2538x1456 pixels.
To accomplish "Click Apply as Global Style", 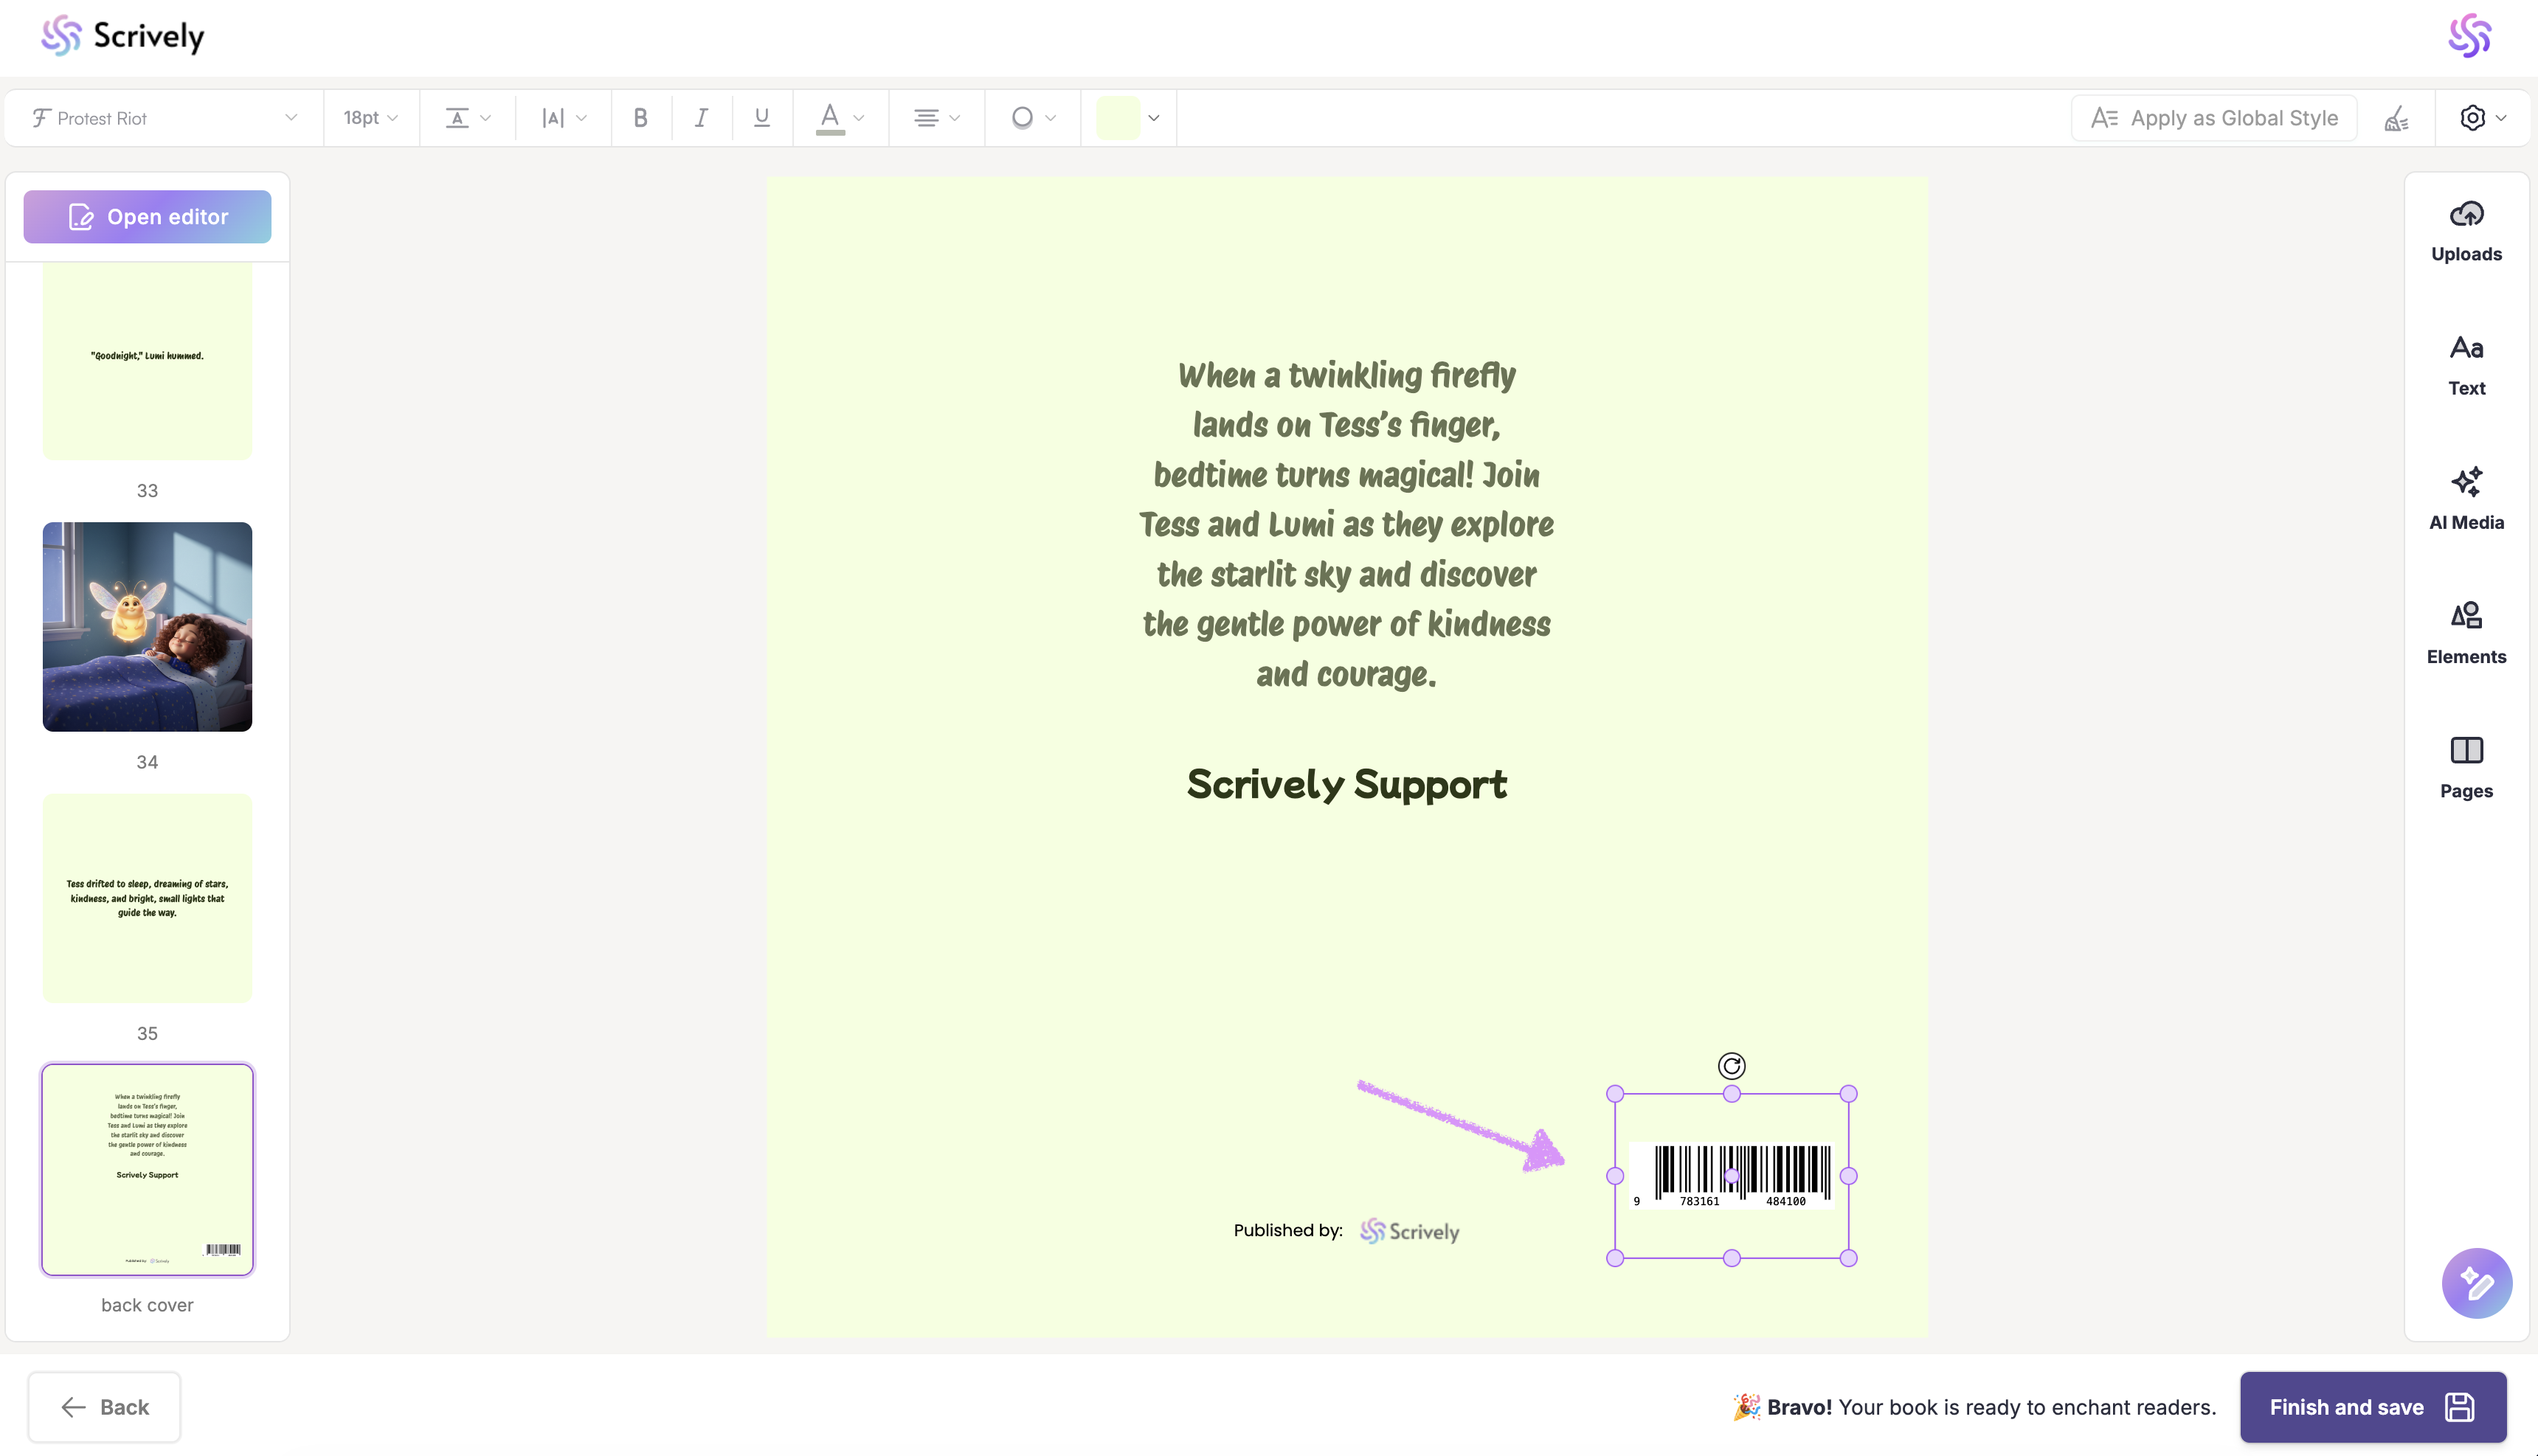I will tap(2214, 118).
